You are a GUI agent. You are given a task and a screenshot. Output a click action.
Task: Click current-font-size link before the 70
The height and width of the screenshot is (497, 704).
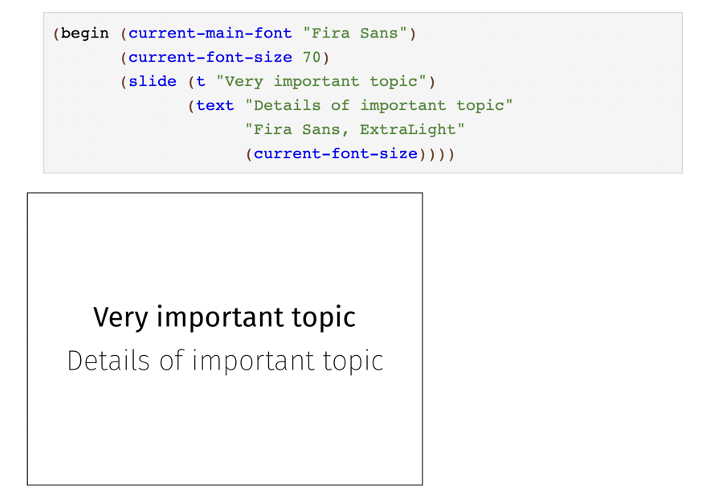point(210,57)
